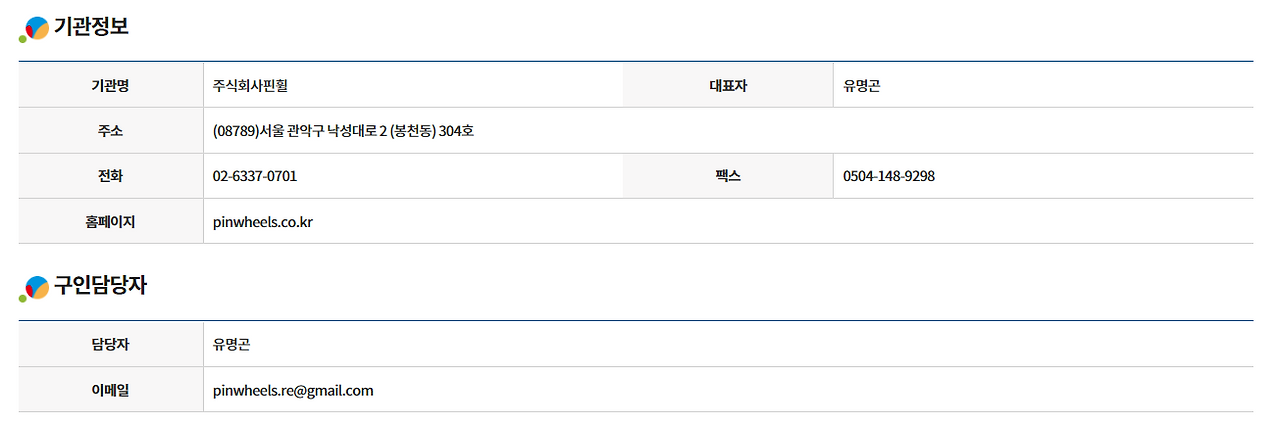Click the icon beside 기관정보 heading
The width and height of the screenshot is (1280, 423).
coord(34,29)
